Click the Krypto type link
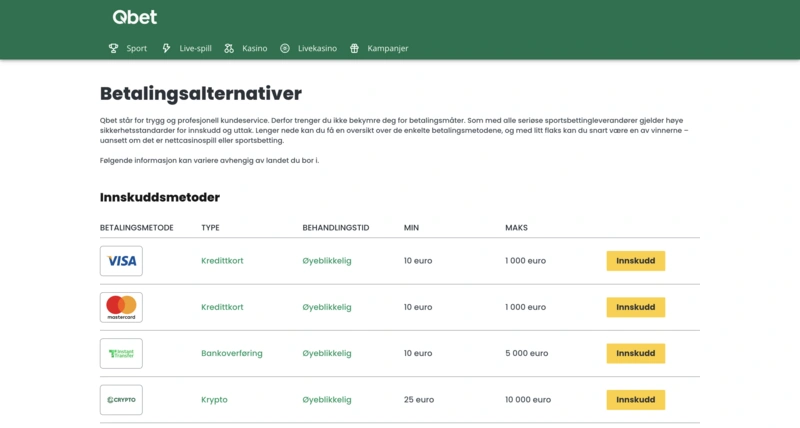Viewport: 800px width, 428px height. pyautogui.click(x=214, y=399)
